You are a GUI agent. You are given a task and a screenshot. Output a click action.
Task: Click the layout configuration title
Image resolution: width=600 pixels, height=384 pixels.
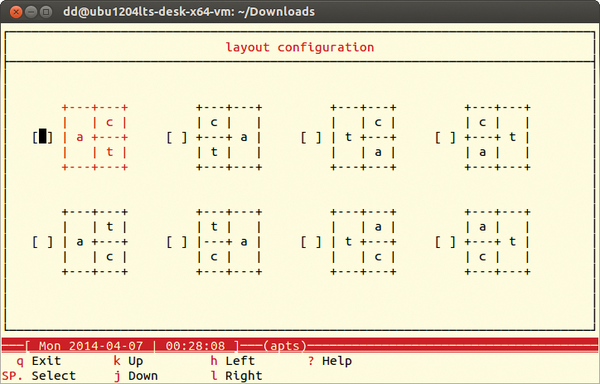[x=300, y=47]
